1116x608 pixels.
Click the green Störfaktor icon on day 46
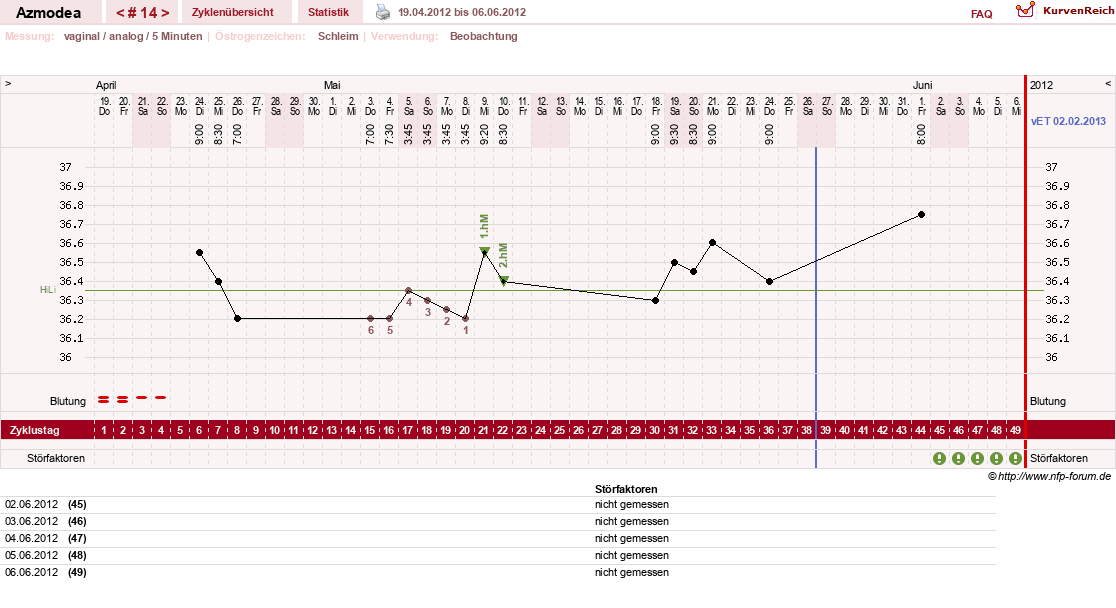pos(959,458)
